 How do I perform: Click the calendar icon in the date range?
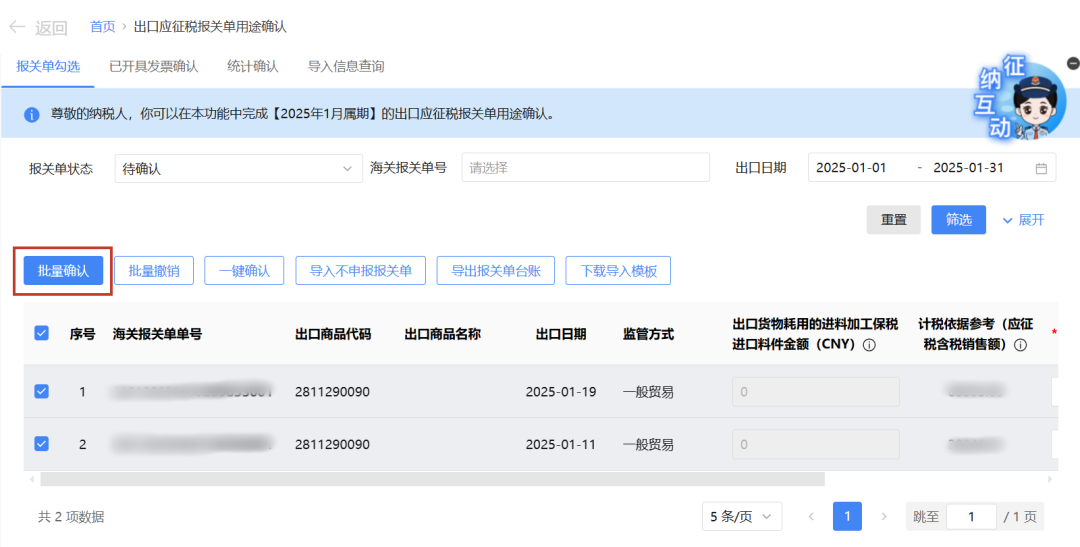coord(1041,168)
